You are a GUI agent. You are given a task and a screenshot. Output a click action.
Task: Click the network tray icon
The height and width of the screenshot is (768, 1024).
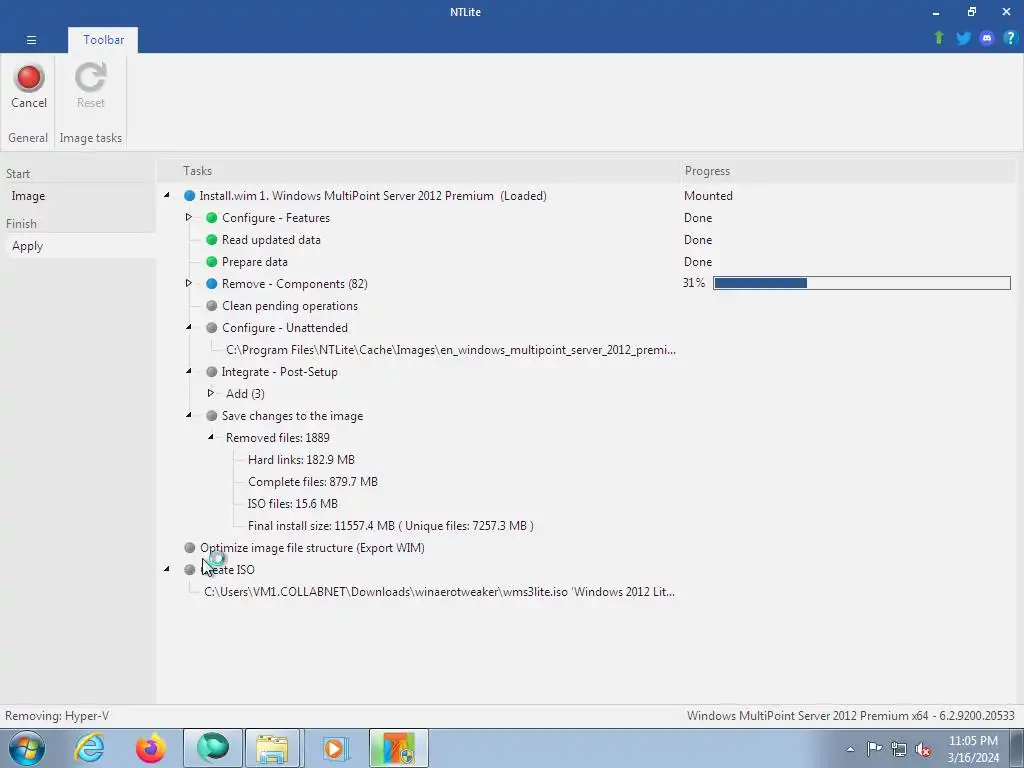[x=899, y=748]
